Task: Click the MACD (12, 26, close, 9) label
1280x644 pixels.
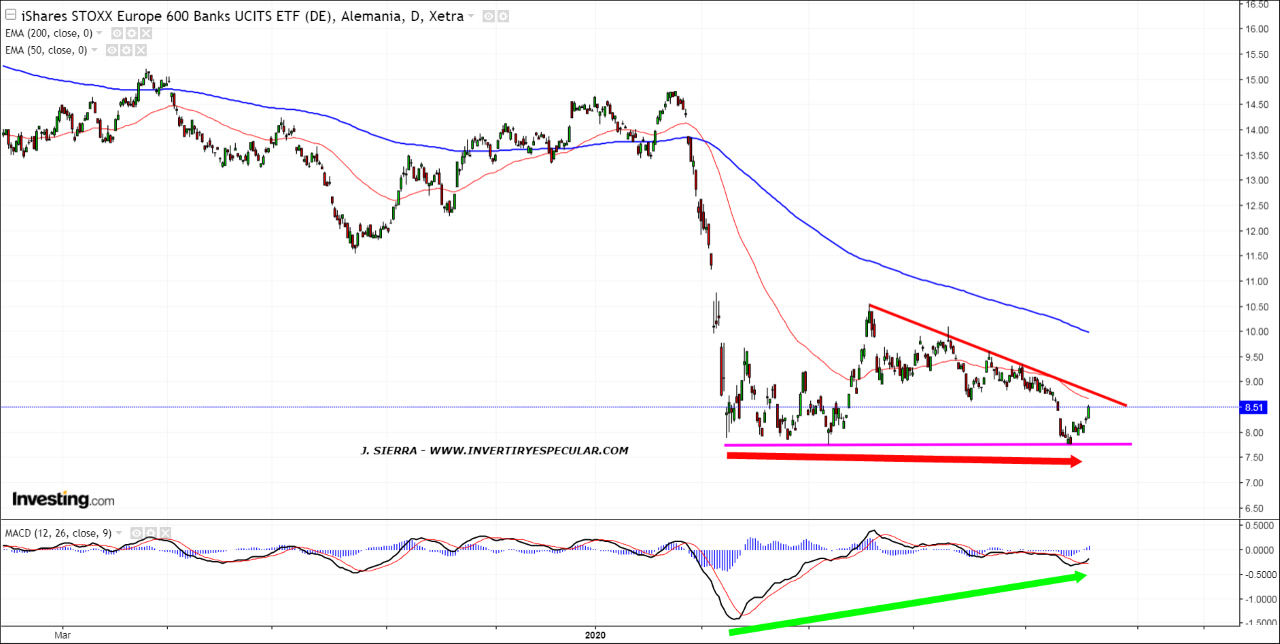Action: pos(56,533)
